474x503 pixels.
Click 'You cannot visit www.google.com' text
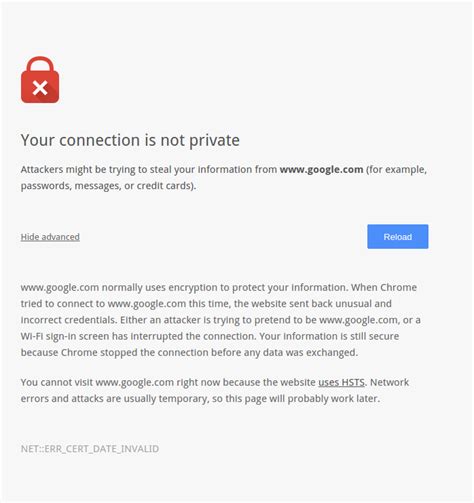[97, 382]
